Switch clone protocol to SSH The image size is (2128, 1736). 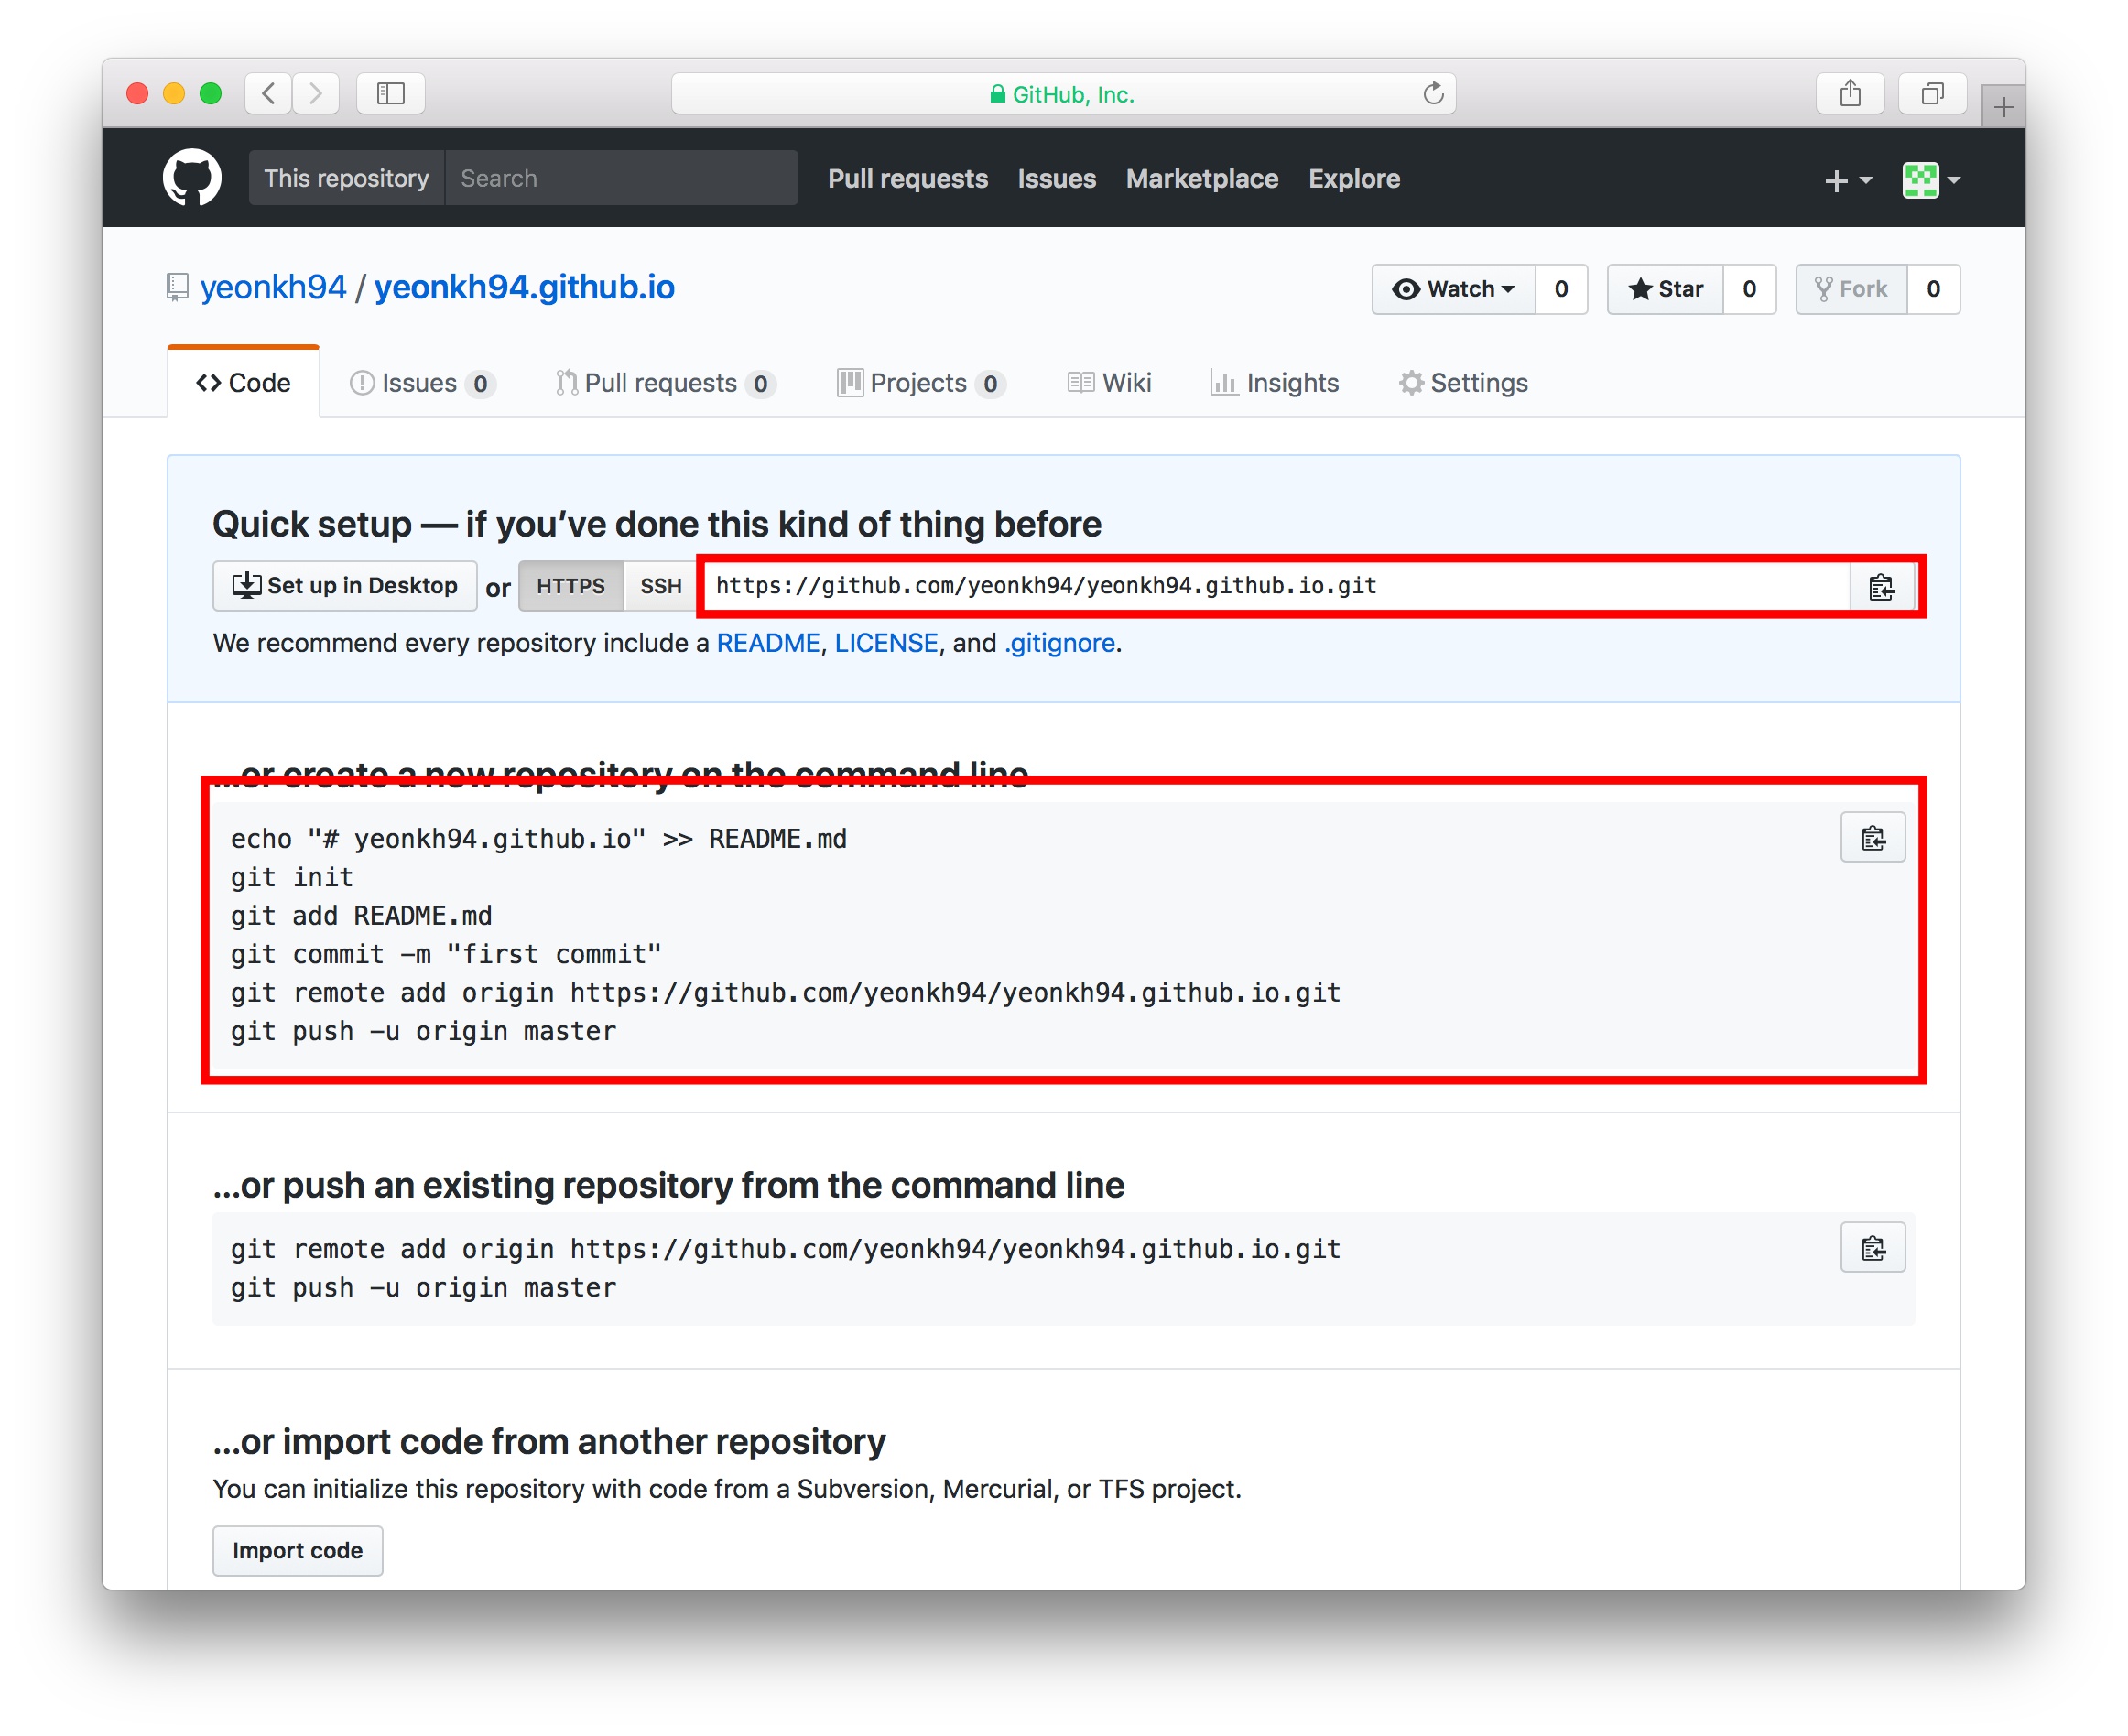click(660, 587)
